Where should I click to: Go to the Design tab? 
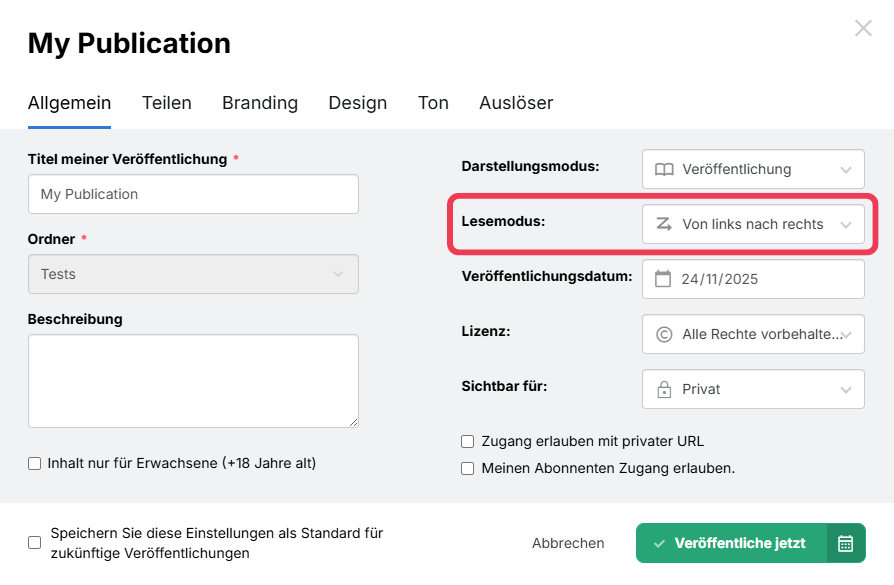coord(357,103)
